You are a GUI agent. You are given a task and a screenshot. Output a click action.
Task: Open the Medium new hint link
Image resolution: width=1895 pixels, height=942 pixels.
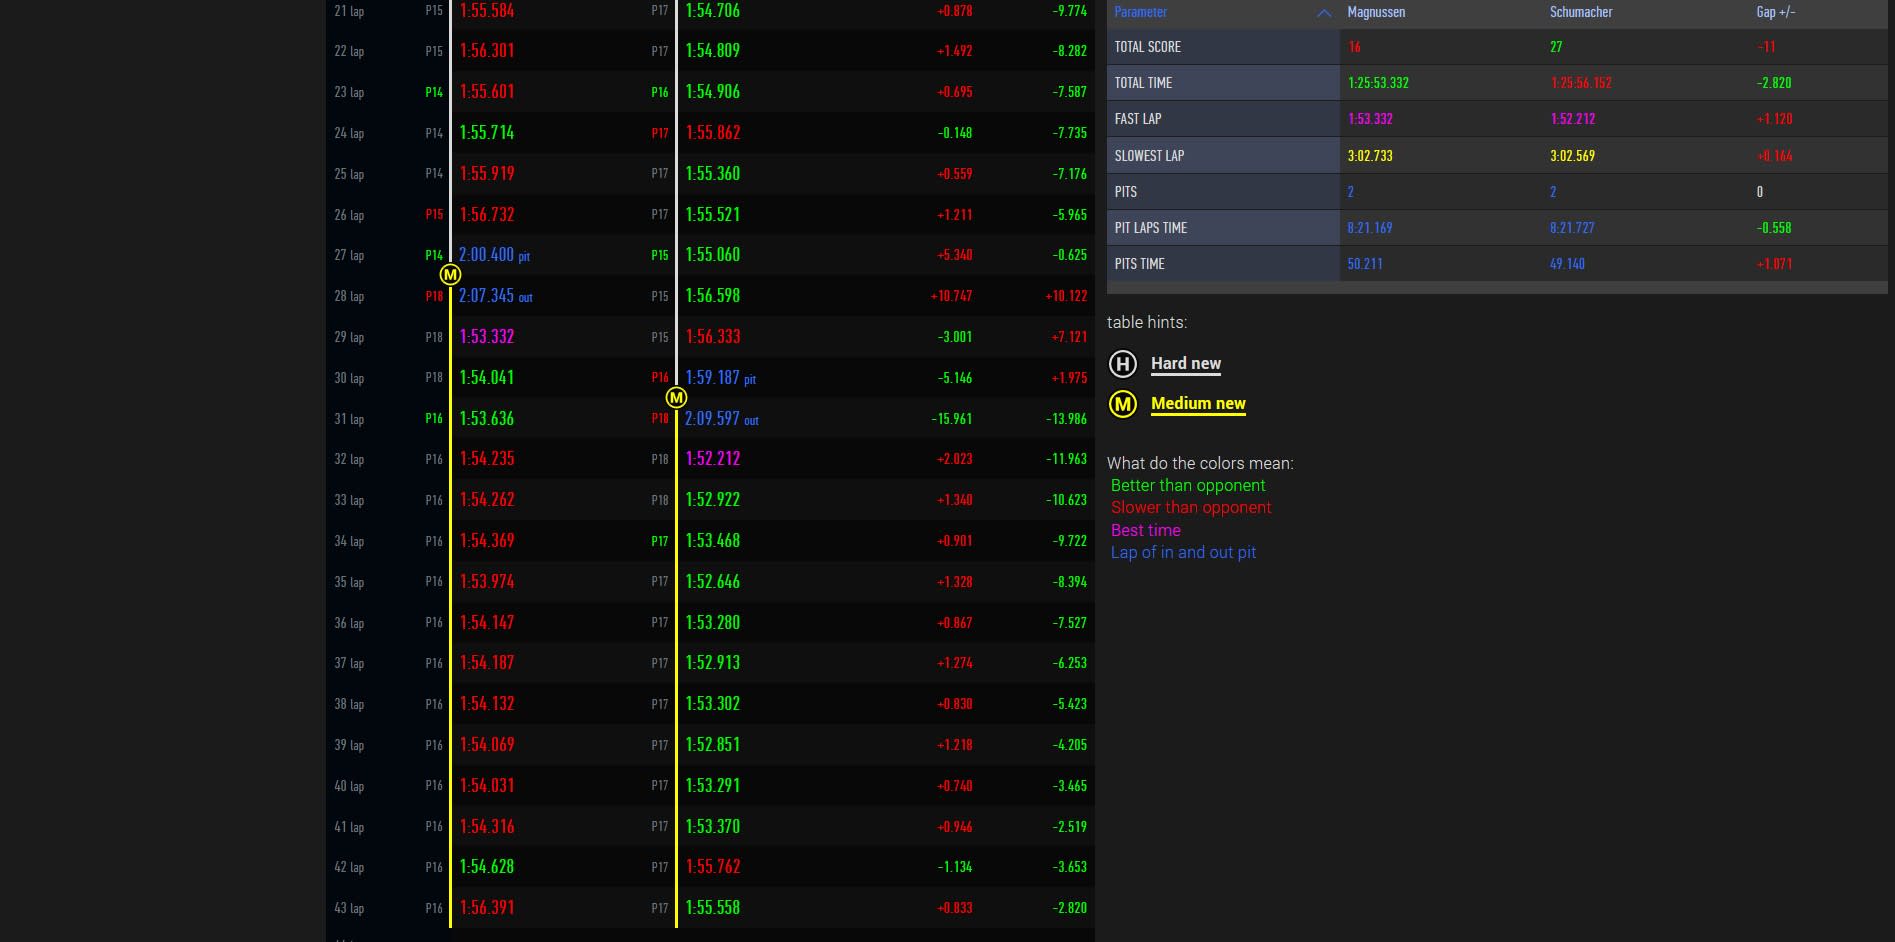click(1198, 403)
